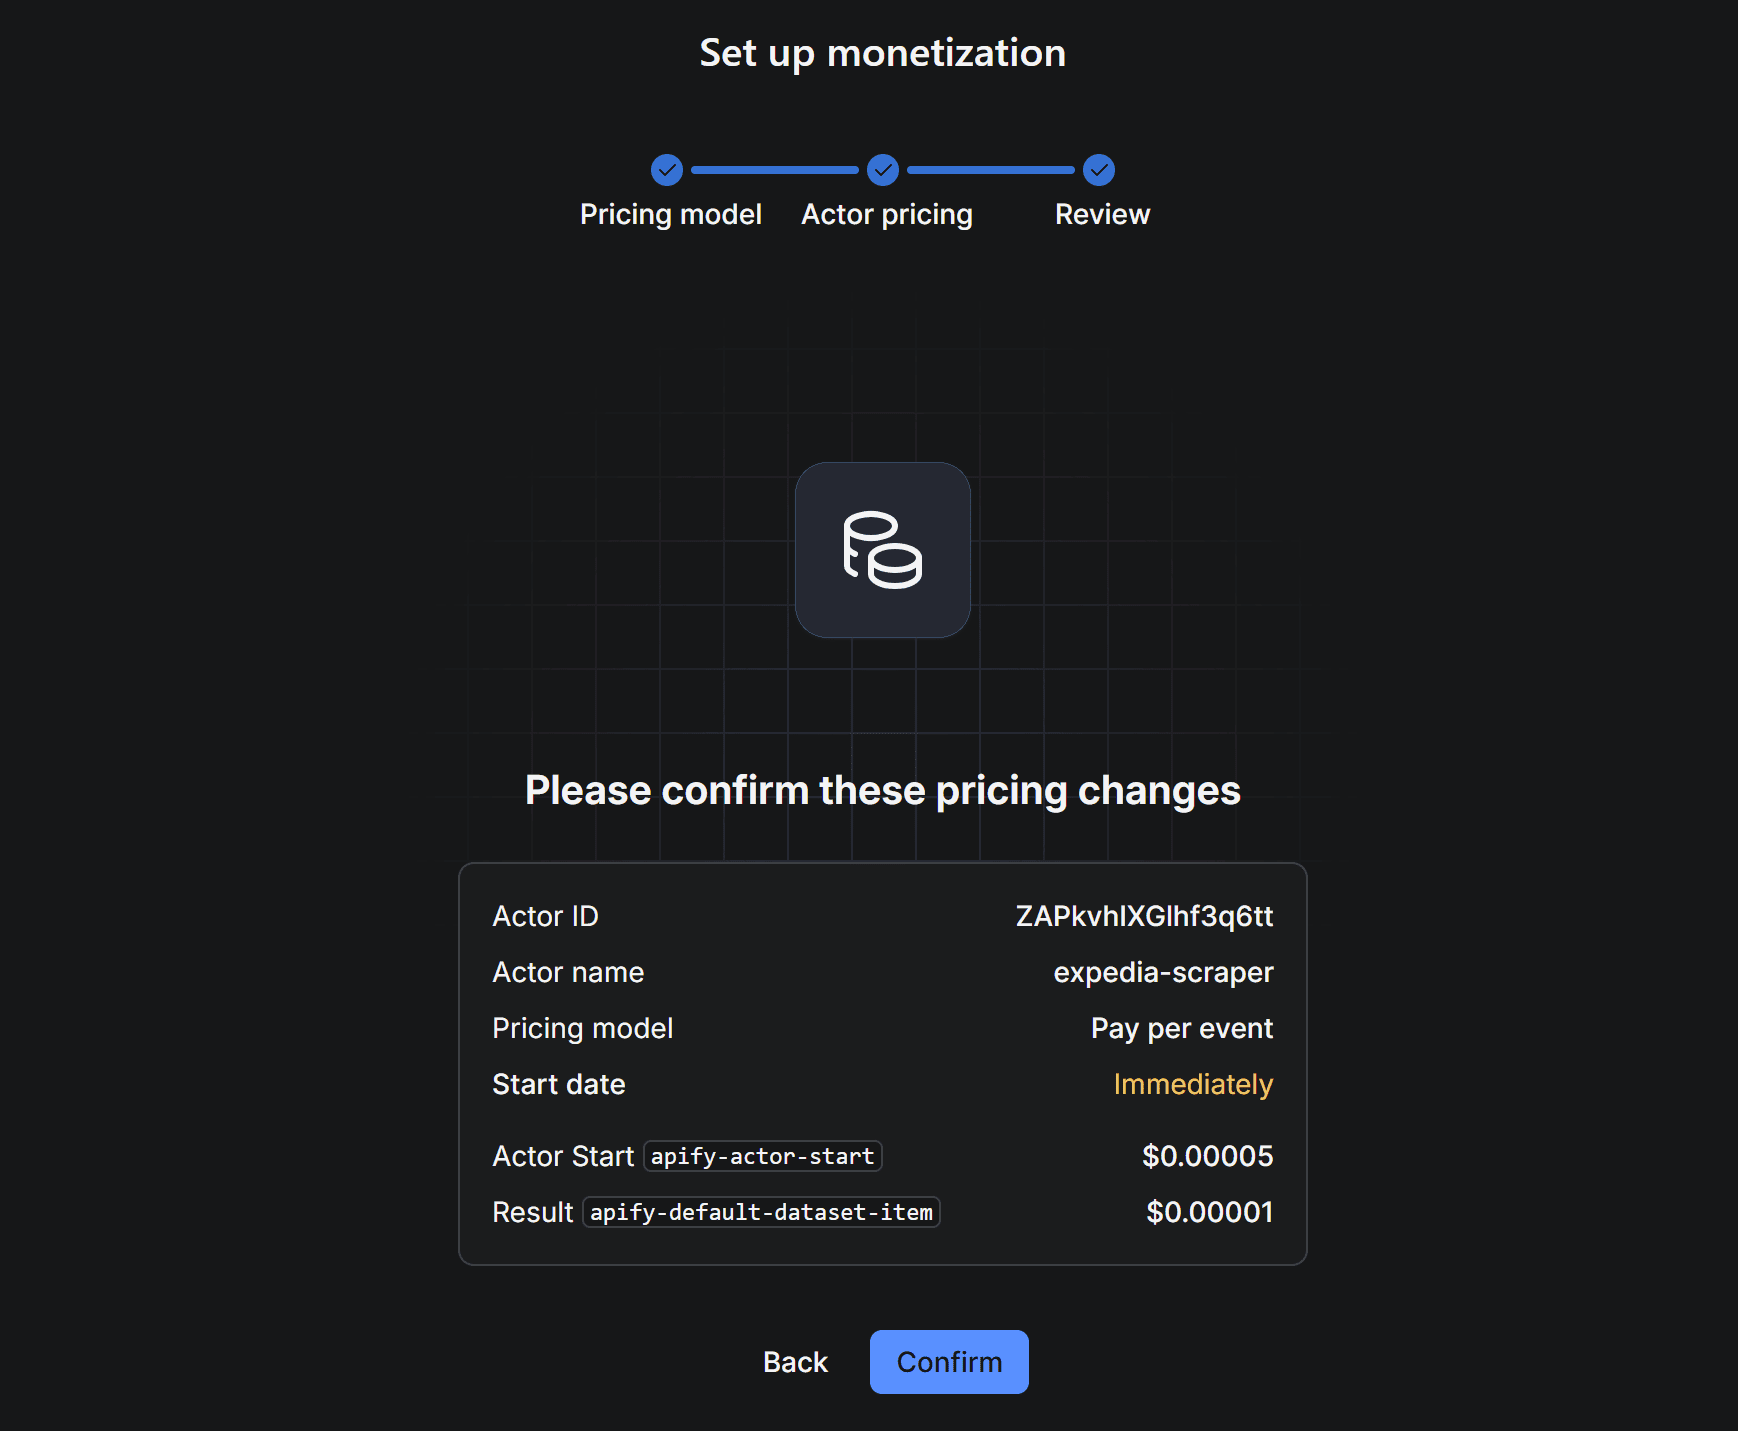Click the coins monetization icon
This screenshot has height=1431, width=1738.
click(x=882, y=550)
